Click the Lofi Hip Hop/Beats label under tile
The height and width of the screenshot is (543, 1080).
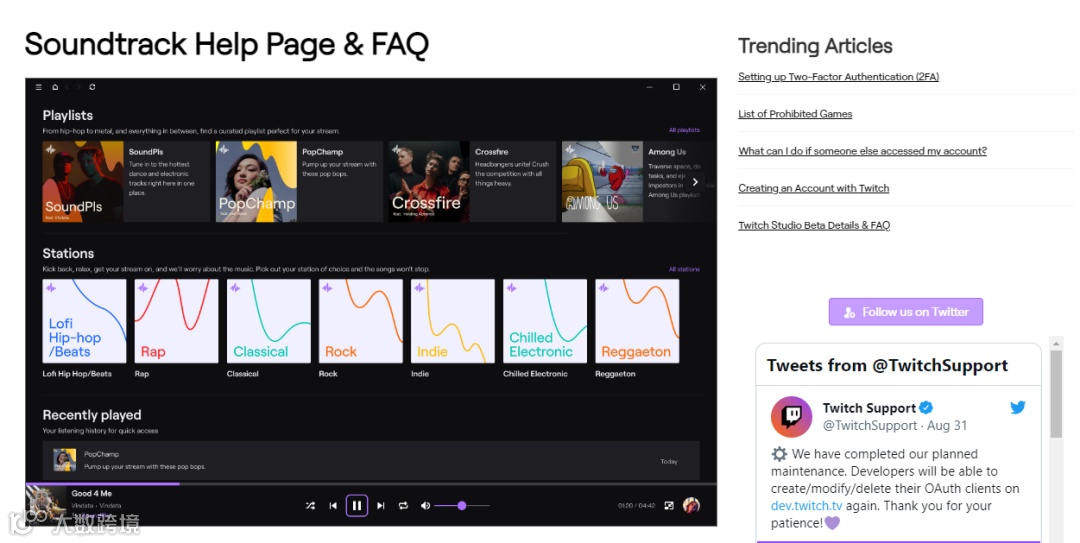tap(77, 373)
